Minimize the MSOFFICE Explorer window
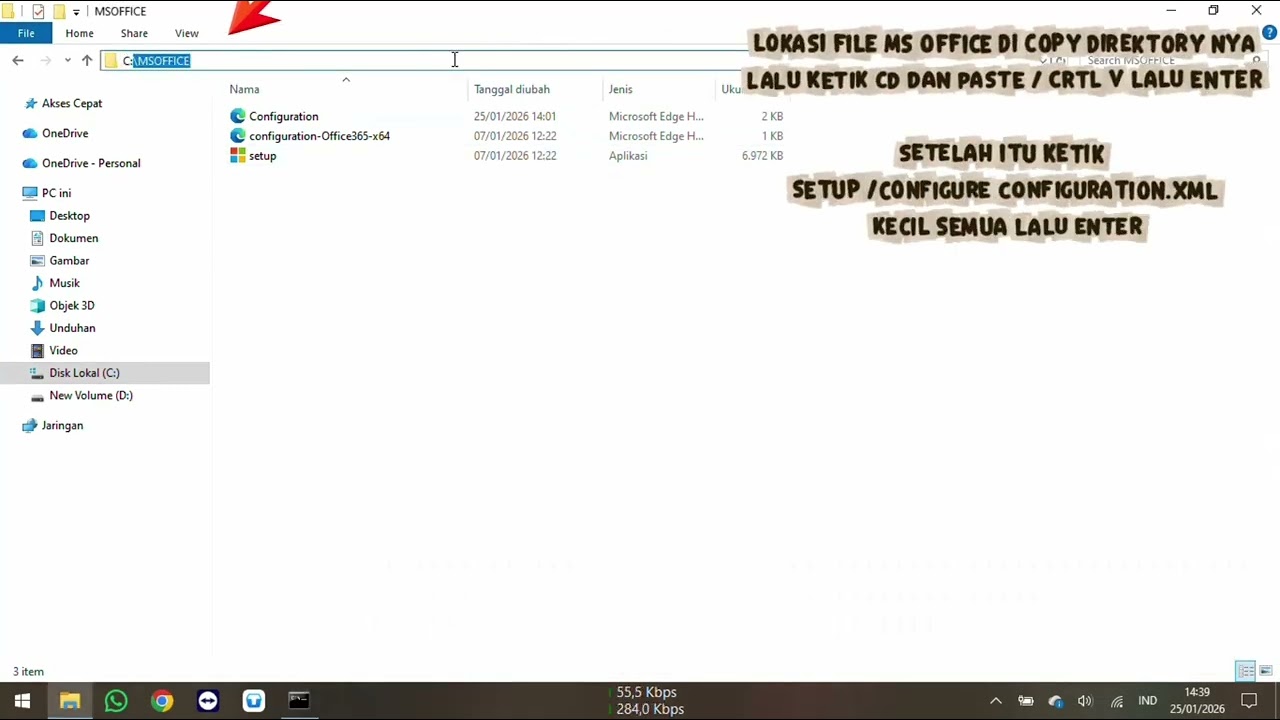Viewport: 1280px width, 720px height. point(1171,11)
